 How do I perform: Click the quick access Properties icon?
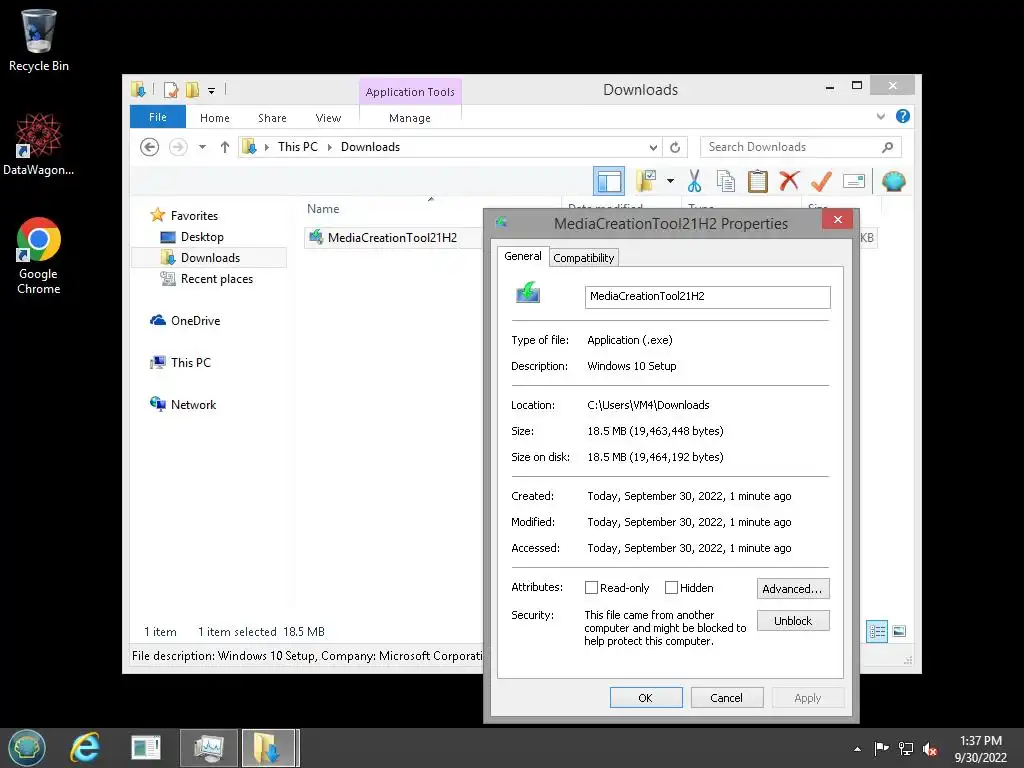click(170, 90)
